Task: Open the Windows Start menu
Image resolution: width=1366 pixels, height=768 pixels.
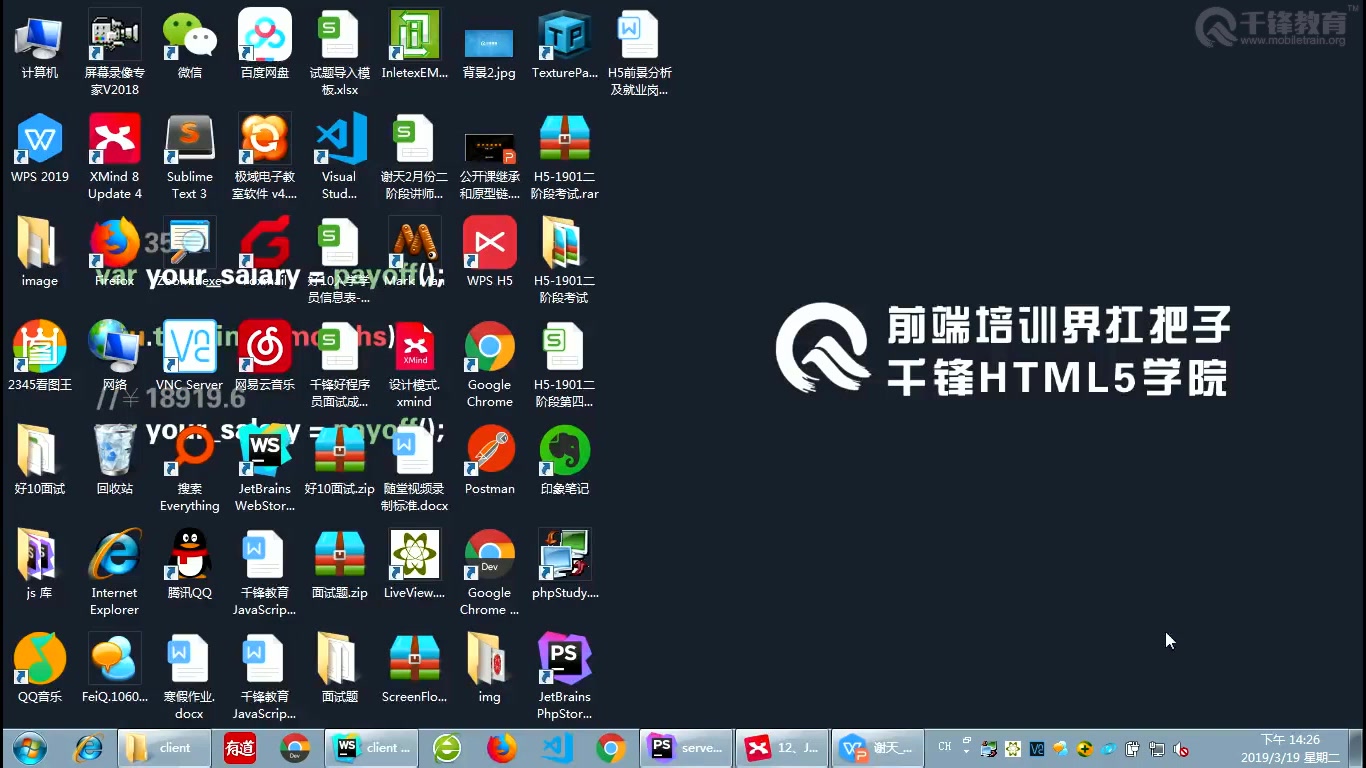Action: [29, 748]
